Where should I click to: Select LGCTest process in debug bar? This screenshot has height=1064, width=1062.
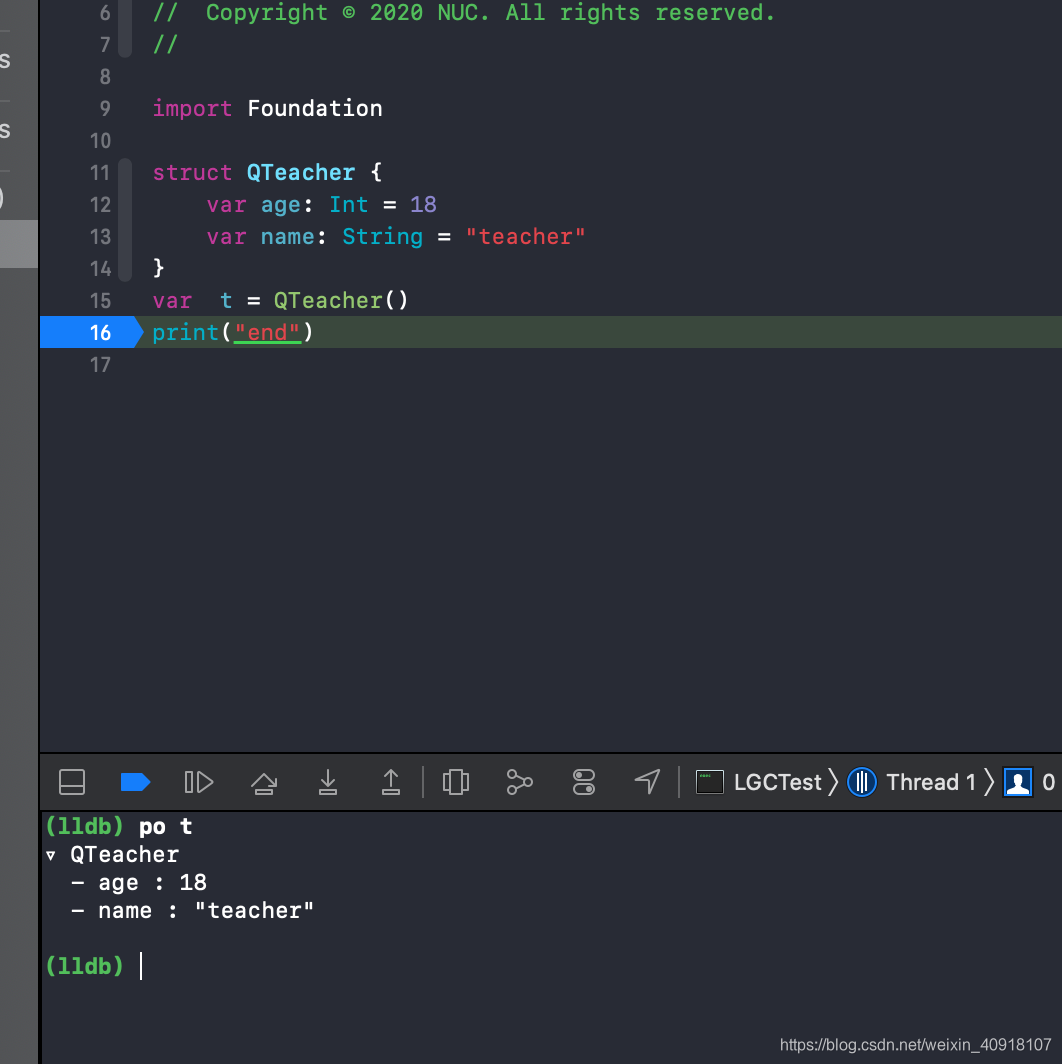(759, 782)
